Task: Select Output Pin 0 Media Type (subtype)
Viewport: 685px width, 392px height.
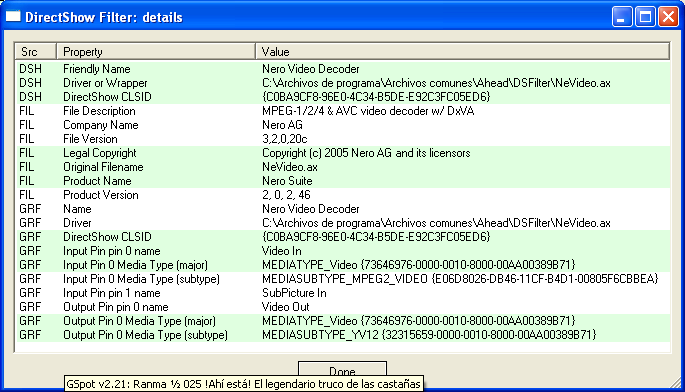Action: pyautogui.click(x=145, y=335)
